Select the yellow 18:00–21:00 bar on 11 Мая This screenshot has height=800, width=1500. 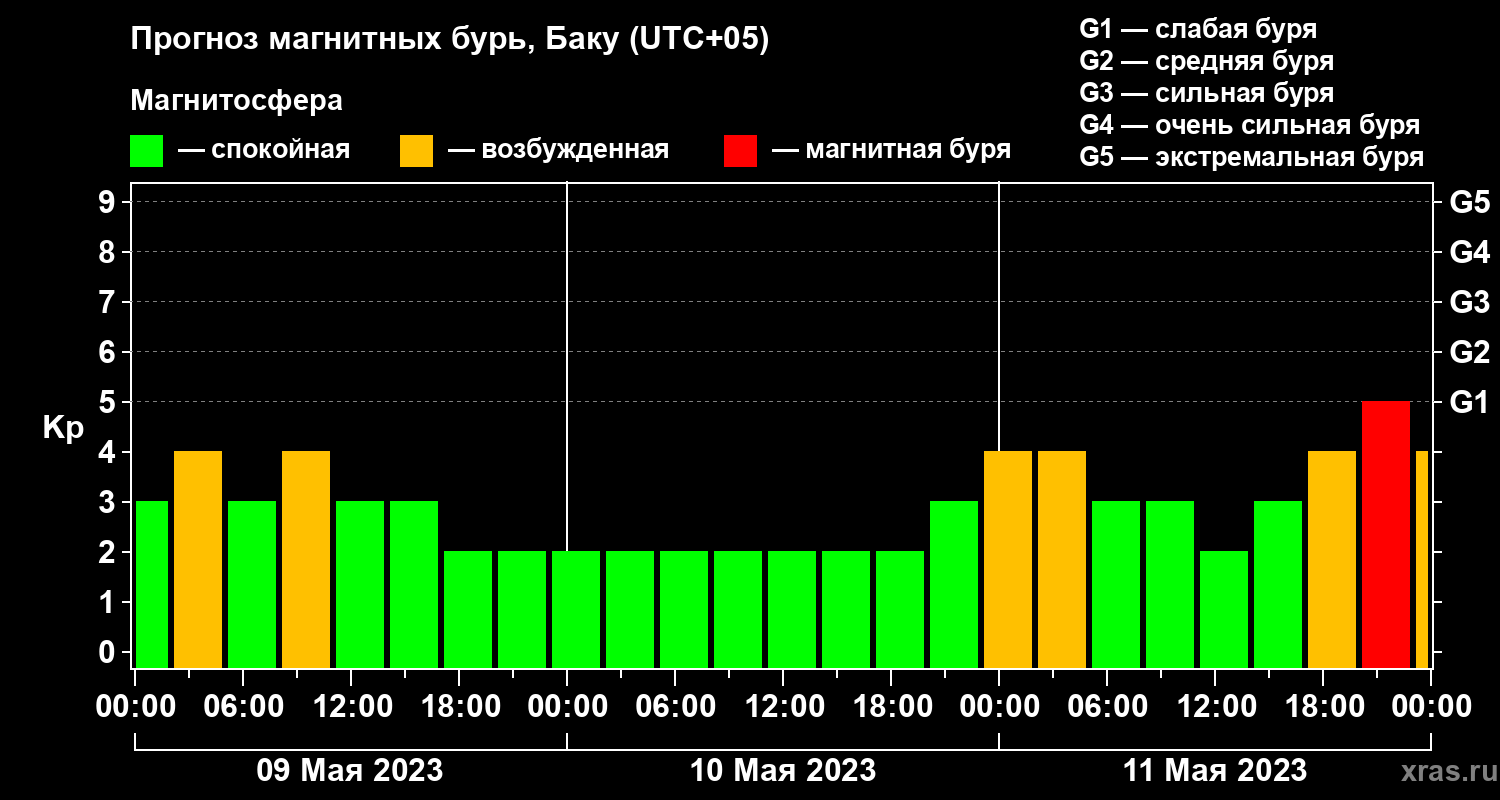[x=1332, y=560]
